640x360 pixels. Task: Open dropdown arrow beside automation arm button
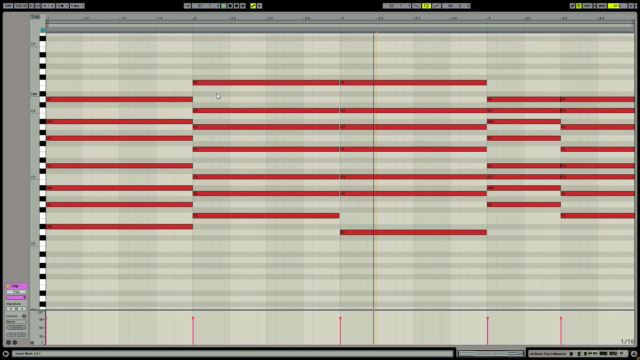259,6
